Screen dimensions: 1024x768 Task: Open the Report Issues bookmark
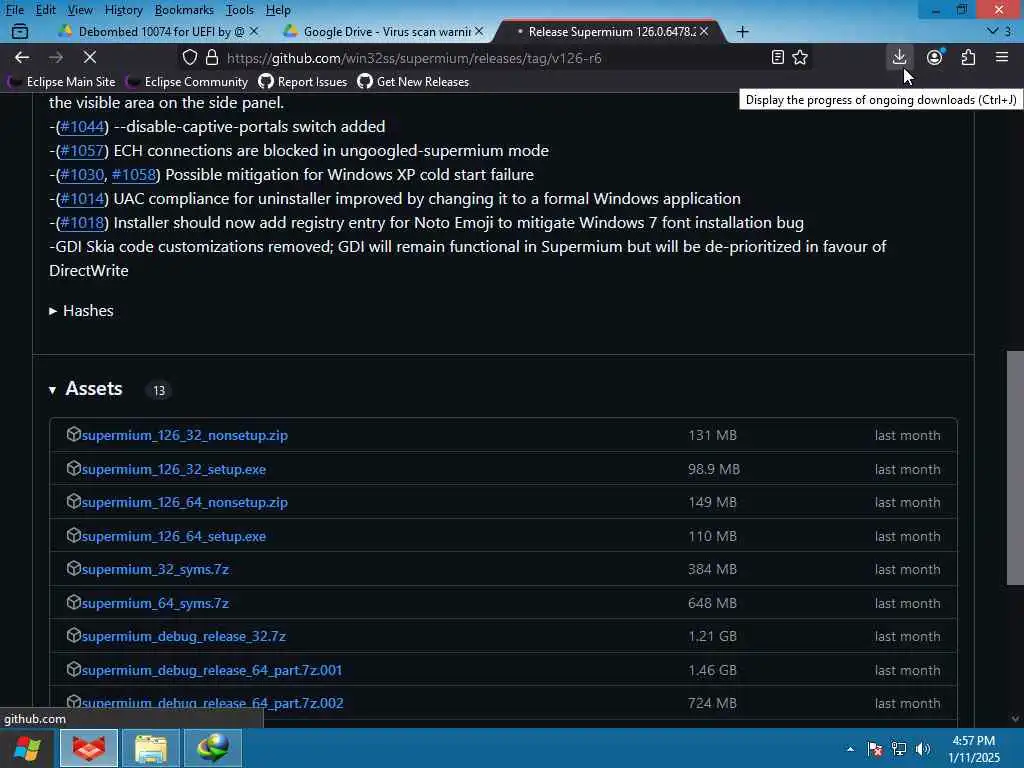pos(302,82)
